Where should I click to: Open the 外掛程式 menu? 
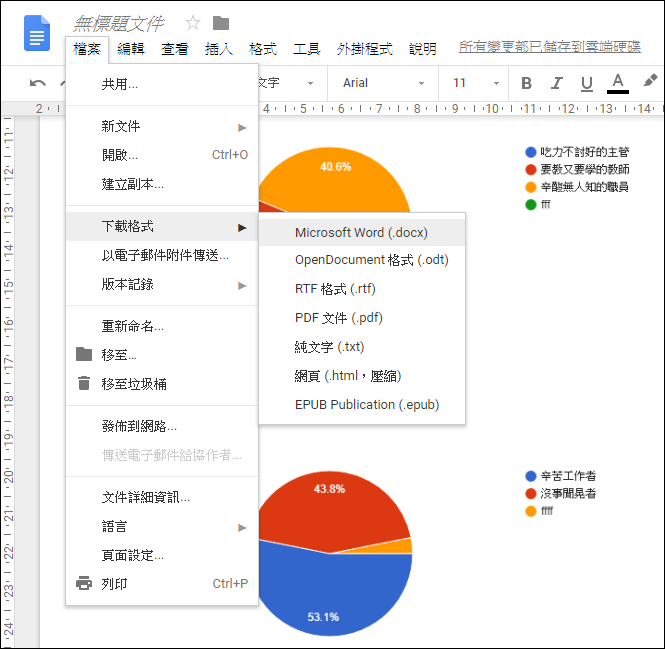coord(365,49)
